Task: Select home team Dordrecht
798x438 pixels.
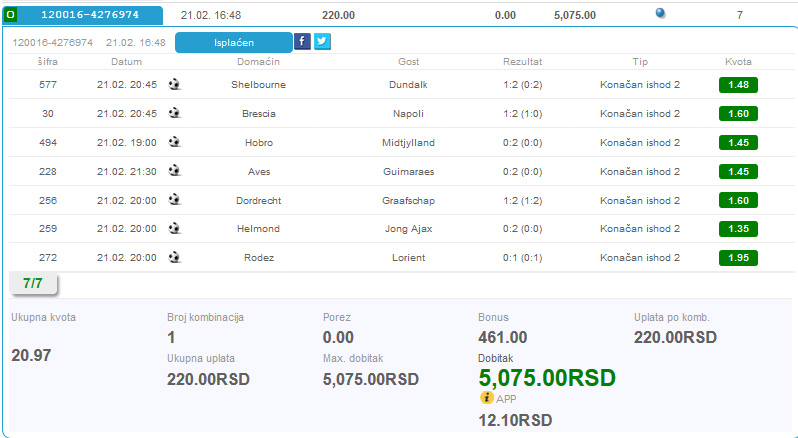Action: [259, 200]
